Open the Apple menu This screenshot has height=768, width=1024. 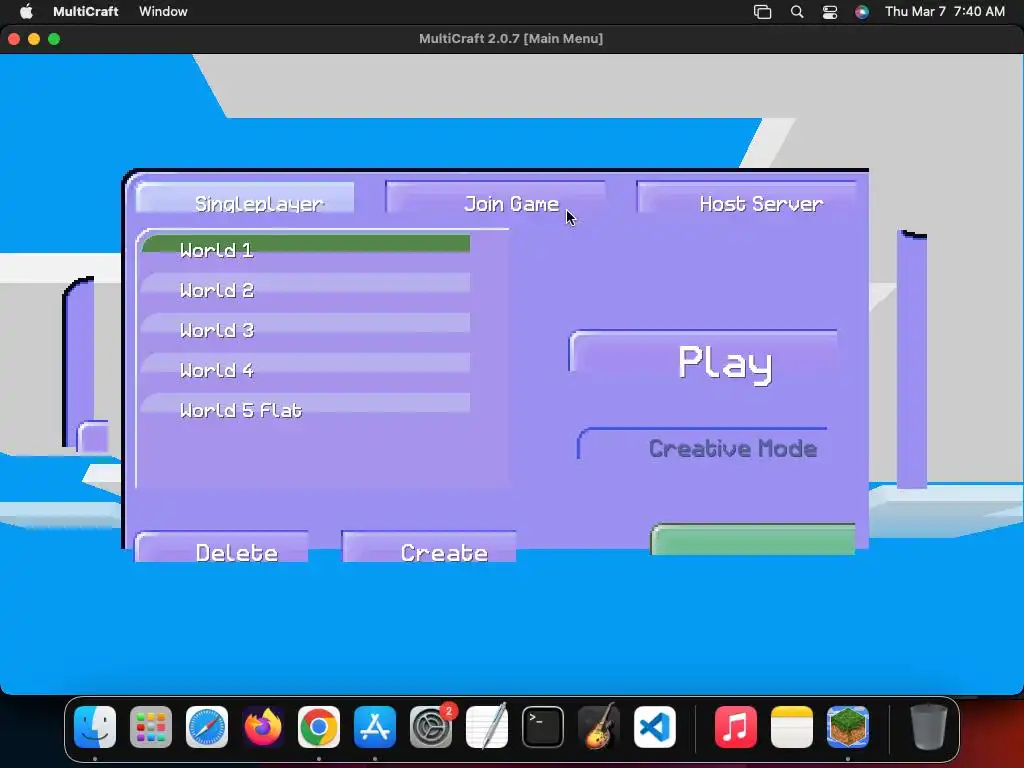[x=26, y=11]
